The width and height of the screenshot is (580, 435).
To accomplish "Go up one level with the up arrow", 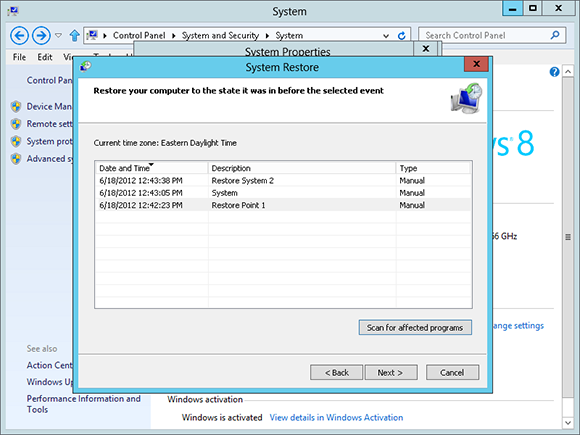I will pos(74,36).
